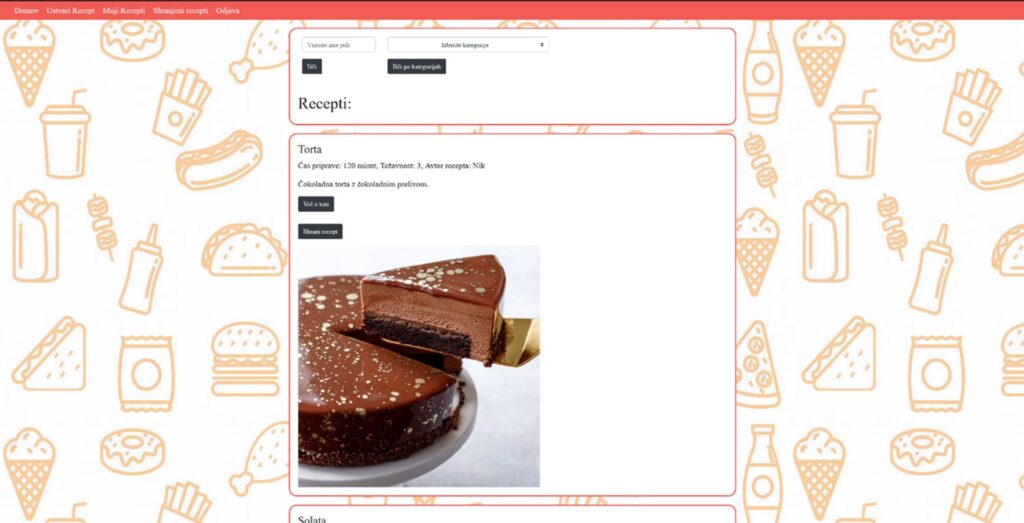Open the Moji Recepti page
Viewport: 1024px width, 523px height.
(x=124, y=10)
